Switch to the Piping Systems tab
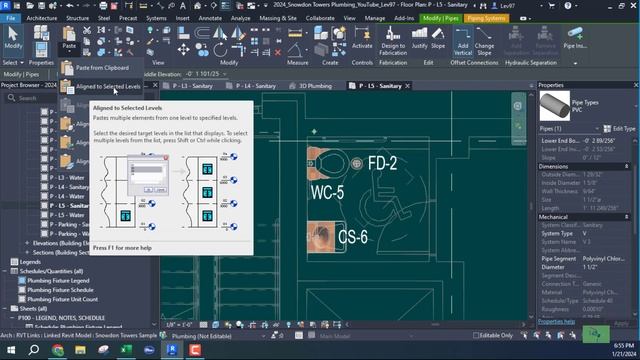Screen dimensions: 640x360 click(x=486, y=18)
